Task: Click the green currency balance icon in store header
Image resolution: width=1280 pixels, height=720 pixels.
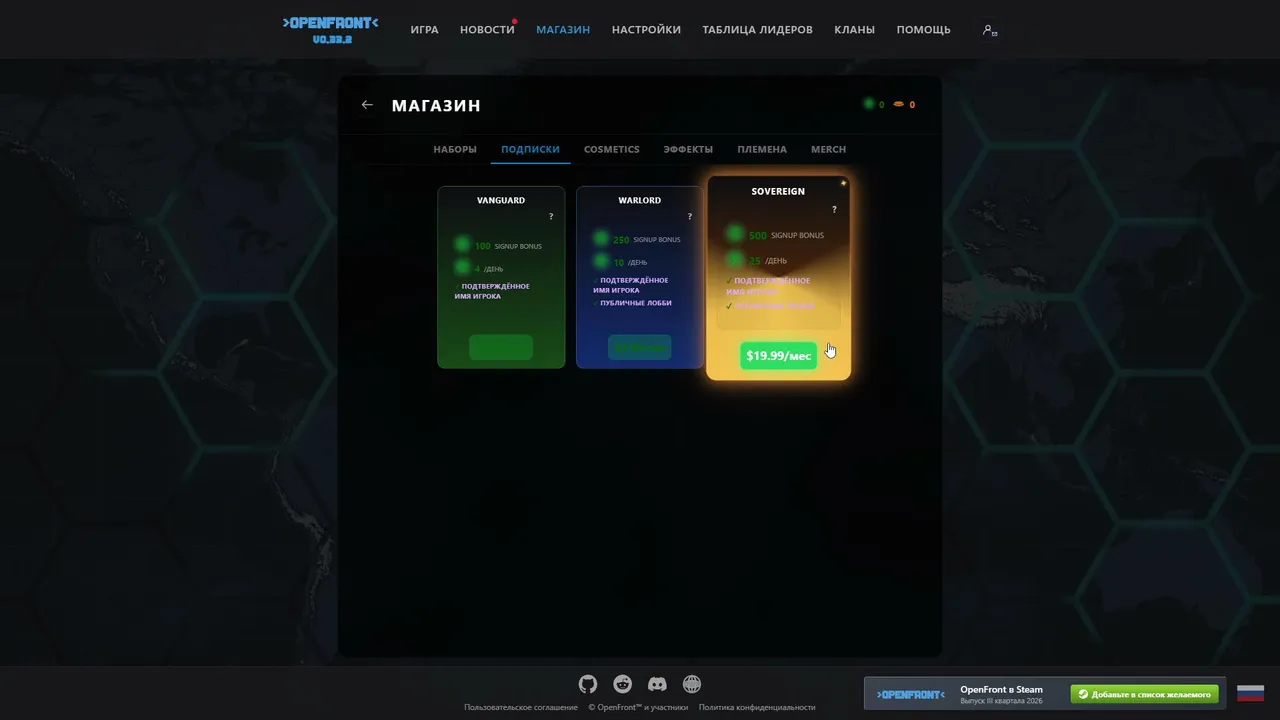Action: 869,104
